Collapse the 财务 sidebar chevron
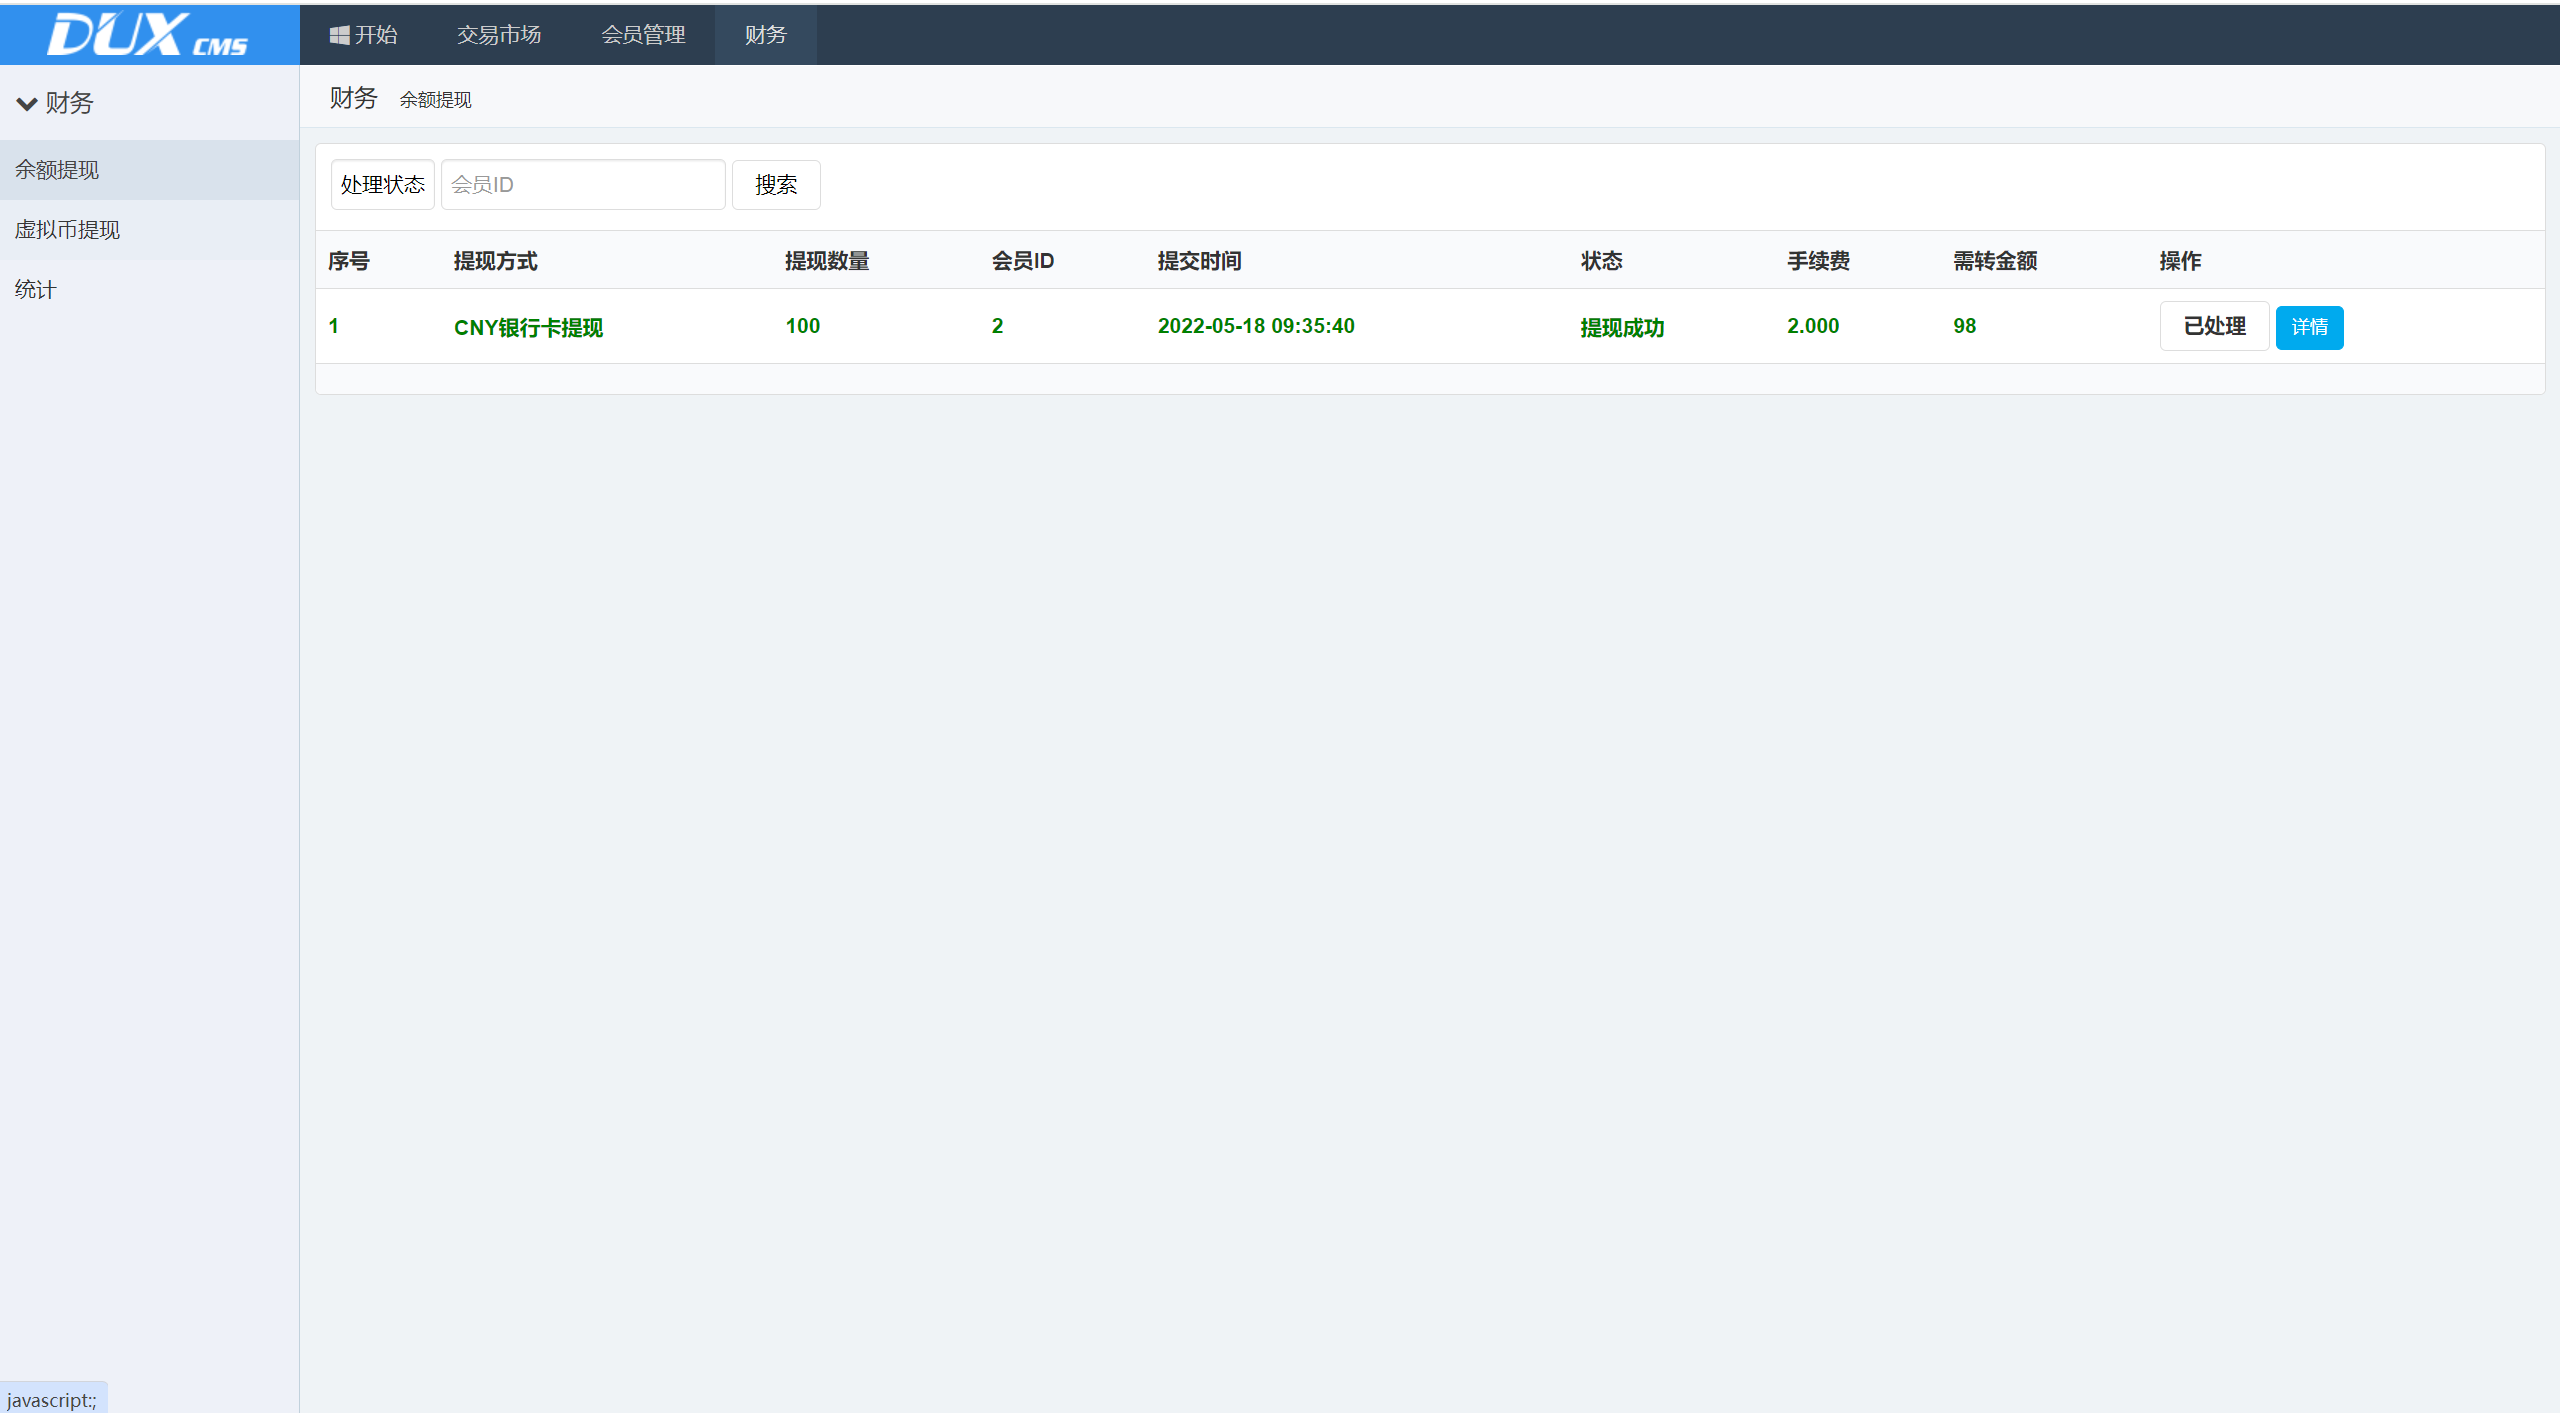 click(27, 103)
